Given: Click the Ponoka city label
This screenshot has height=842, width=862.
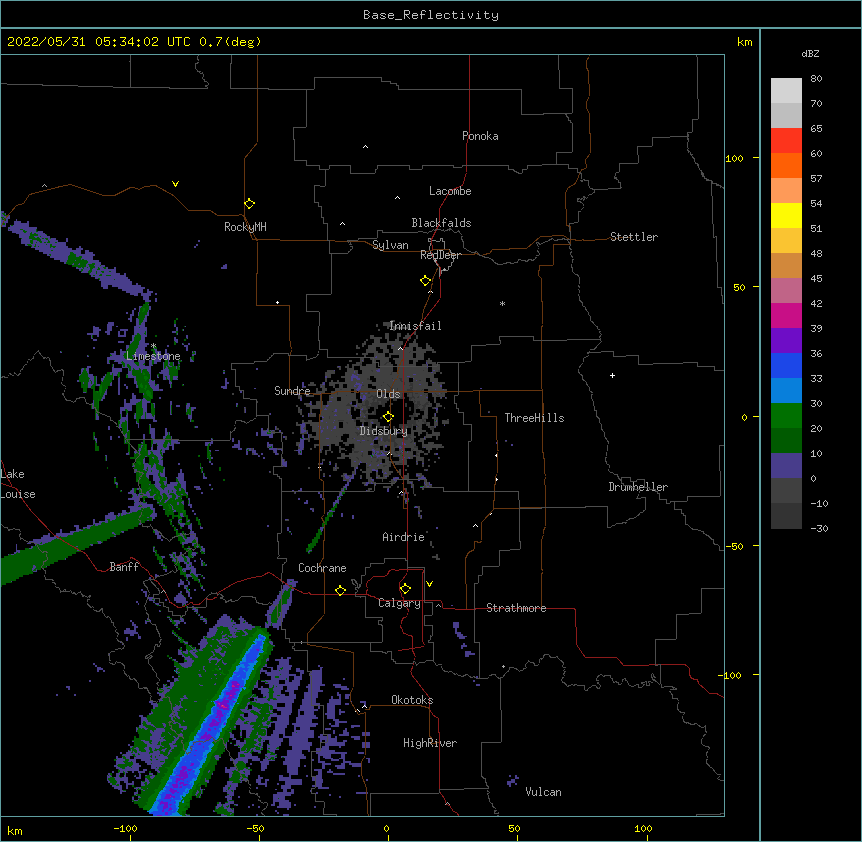Looking at the screenshot, I should coord(480,136).
